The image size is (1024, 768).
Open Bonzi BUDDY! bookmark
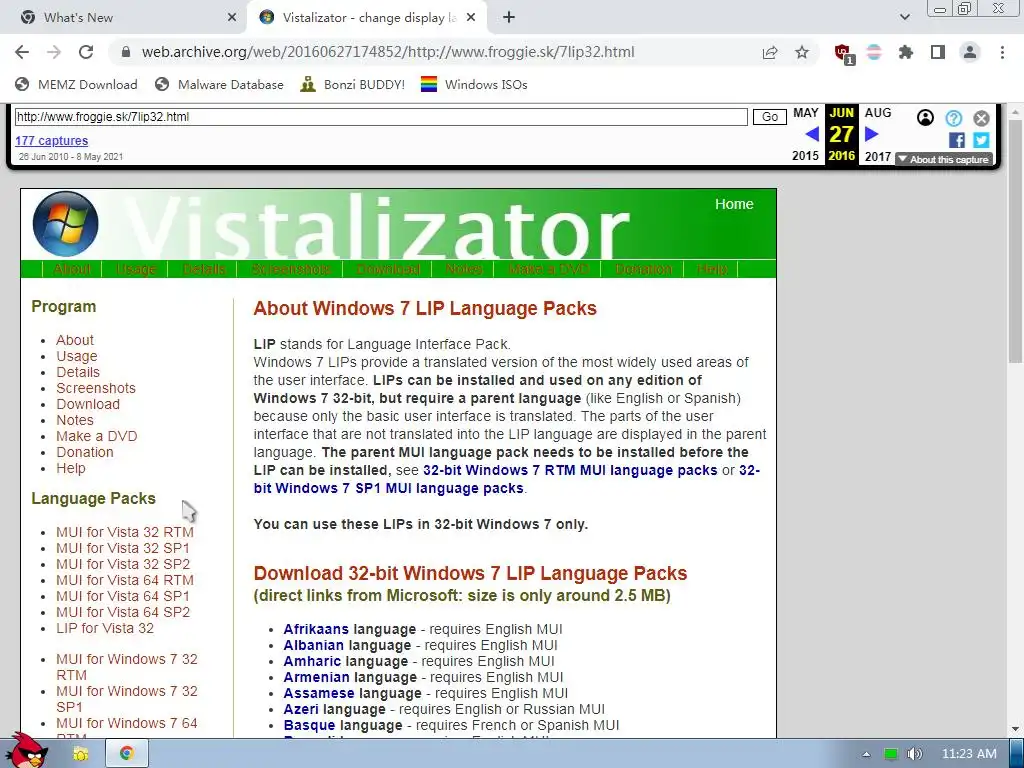tap(353, 84)
